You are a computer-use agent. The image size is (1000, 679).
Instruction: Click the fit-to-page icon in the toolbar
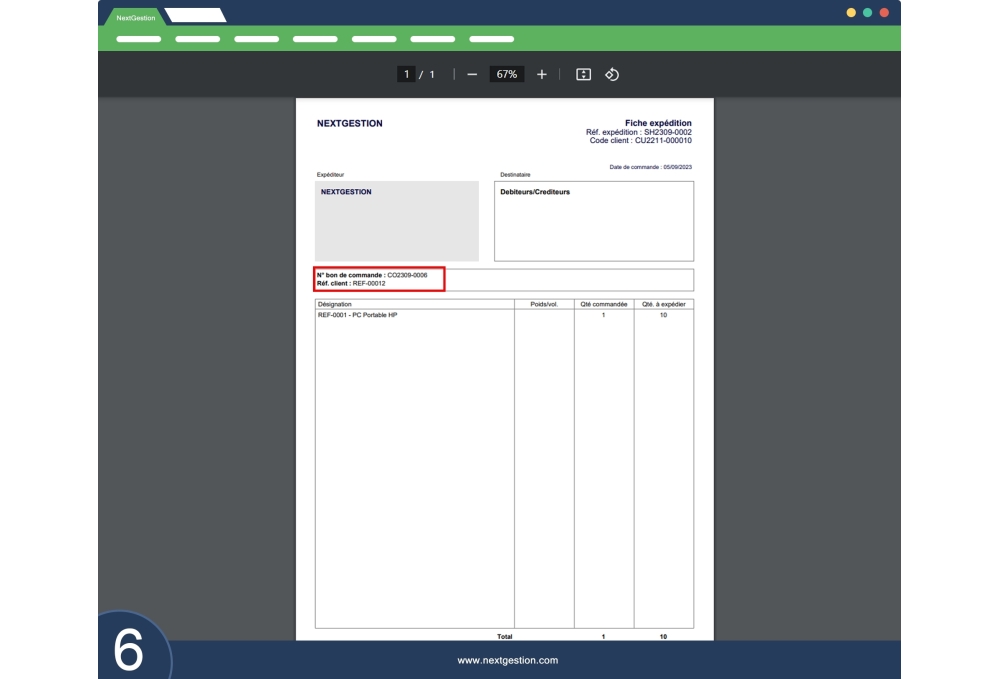583,73
